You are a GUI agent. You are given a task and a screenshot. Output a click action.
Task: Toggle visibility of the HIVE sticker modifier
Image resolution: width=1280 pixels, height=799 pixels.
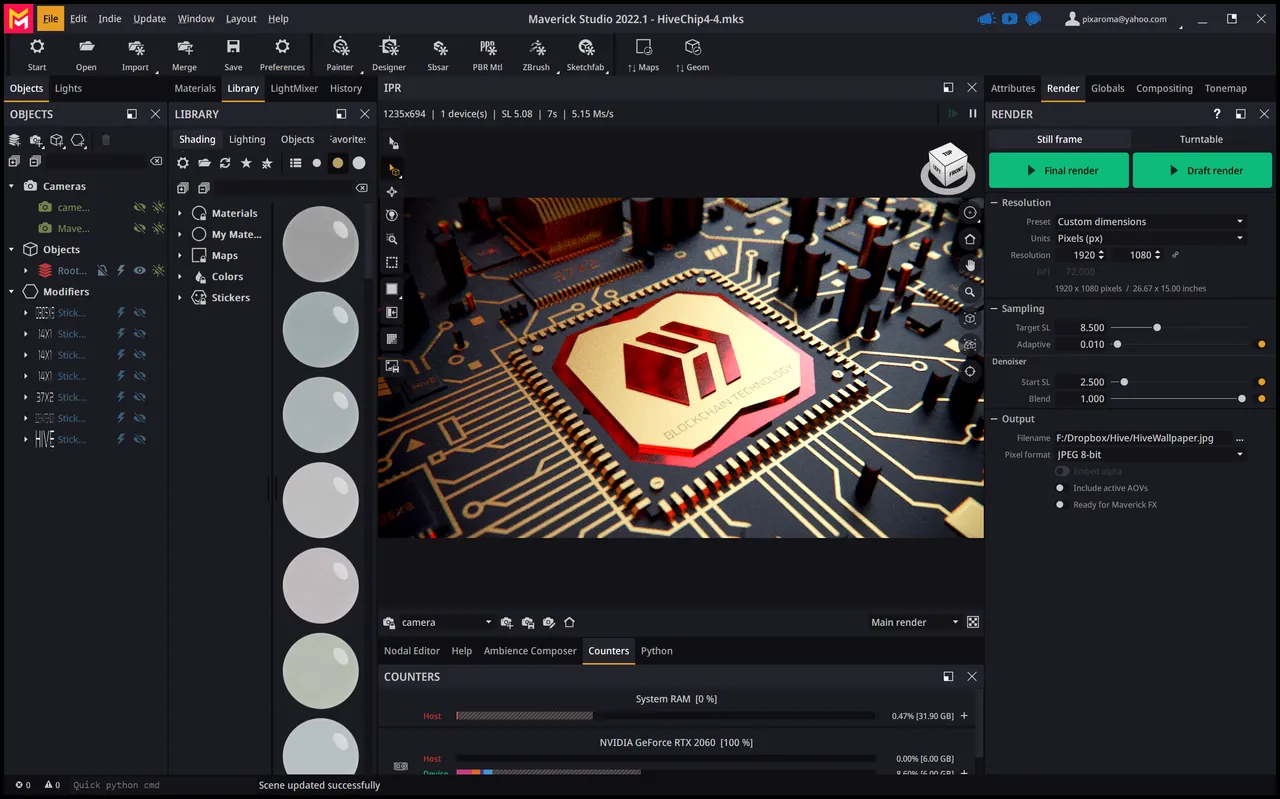140,439
